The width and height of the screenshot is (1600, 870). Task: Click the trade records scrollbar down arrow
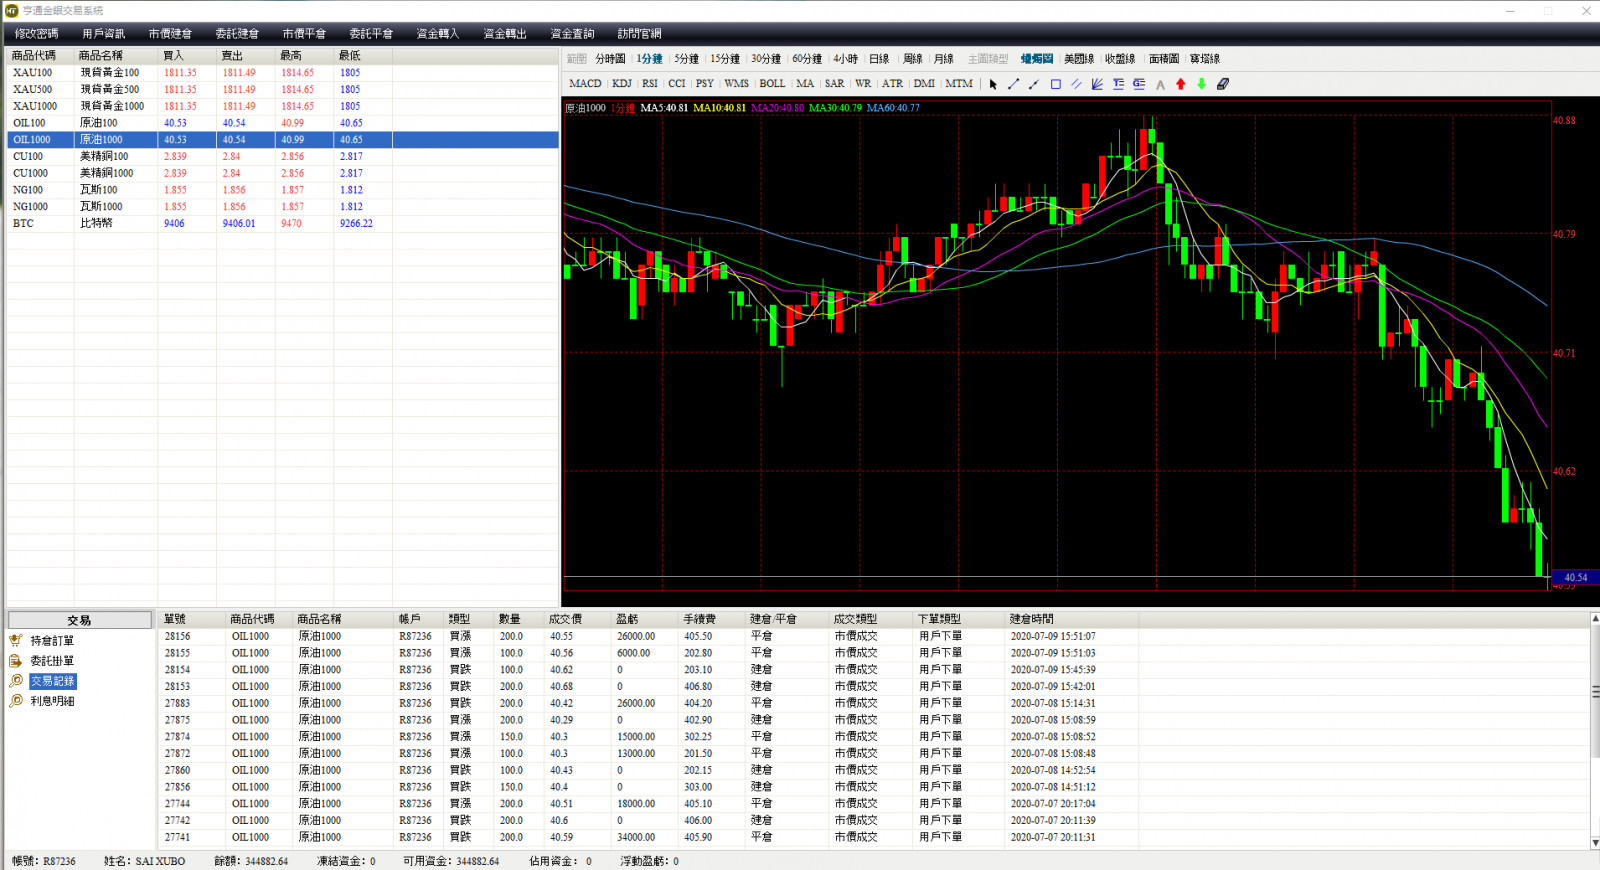[x=1594, y=843]
